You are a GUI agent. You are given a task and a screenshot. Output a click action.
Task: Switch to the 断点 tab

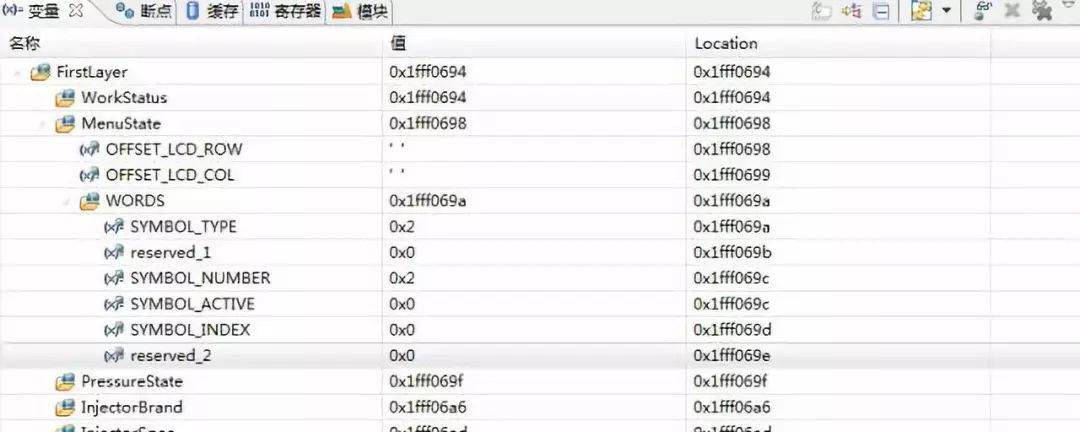click(145, 11)
